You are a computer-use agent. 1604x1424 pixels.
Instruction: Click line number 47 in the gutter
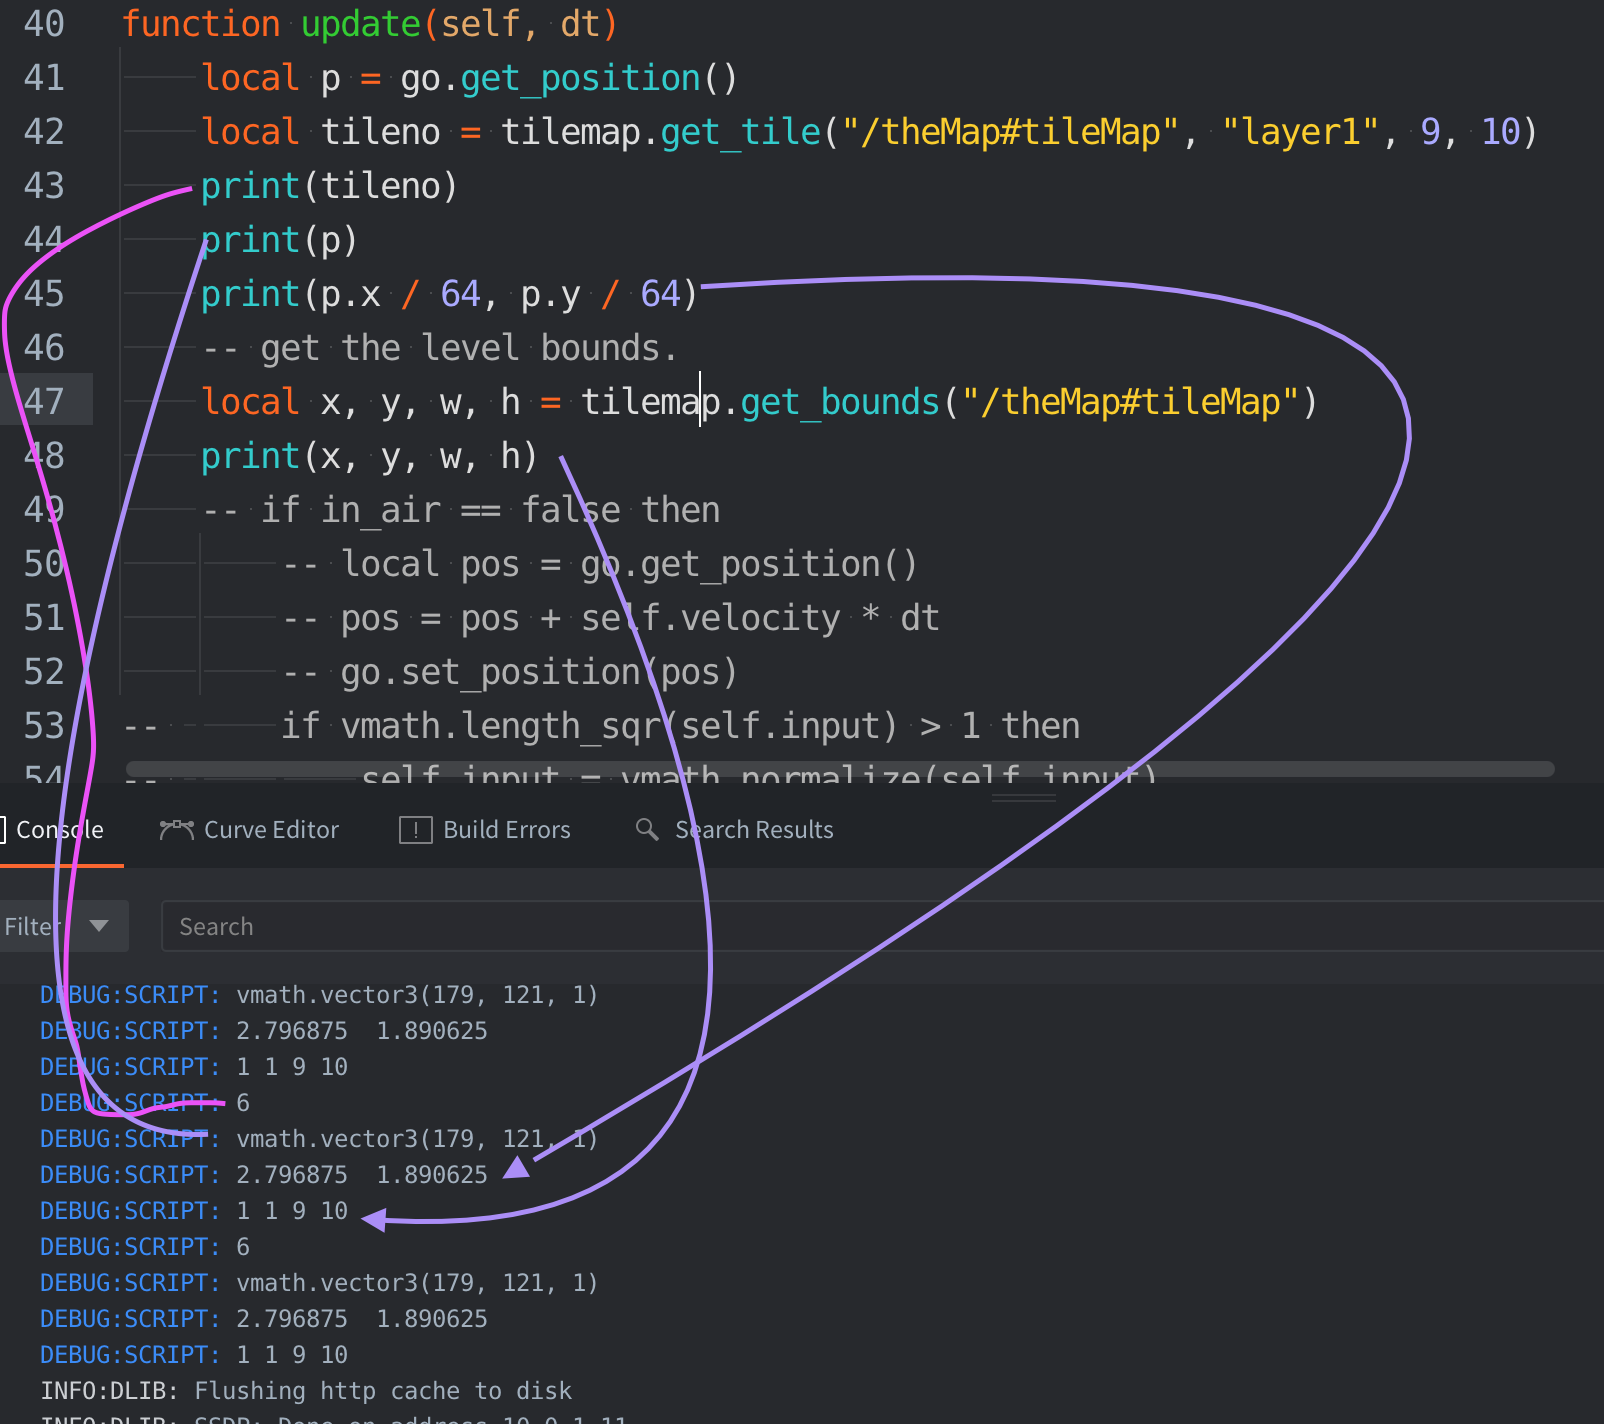click(x=44, y=402)
